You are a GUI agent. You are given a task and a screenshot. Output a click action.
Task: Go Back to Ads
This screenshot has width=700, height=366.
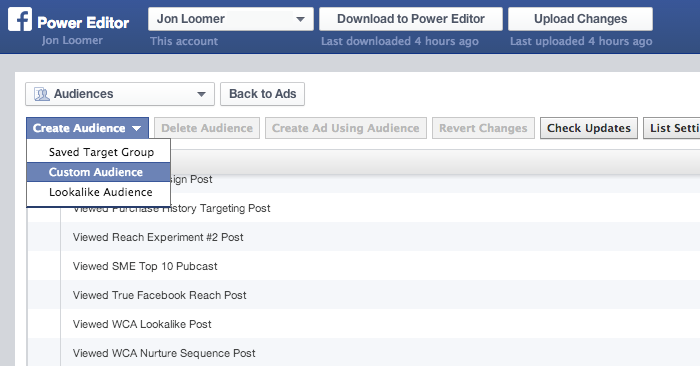262,94
